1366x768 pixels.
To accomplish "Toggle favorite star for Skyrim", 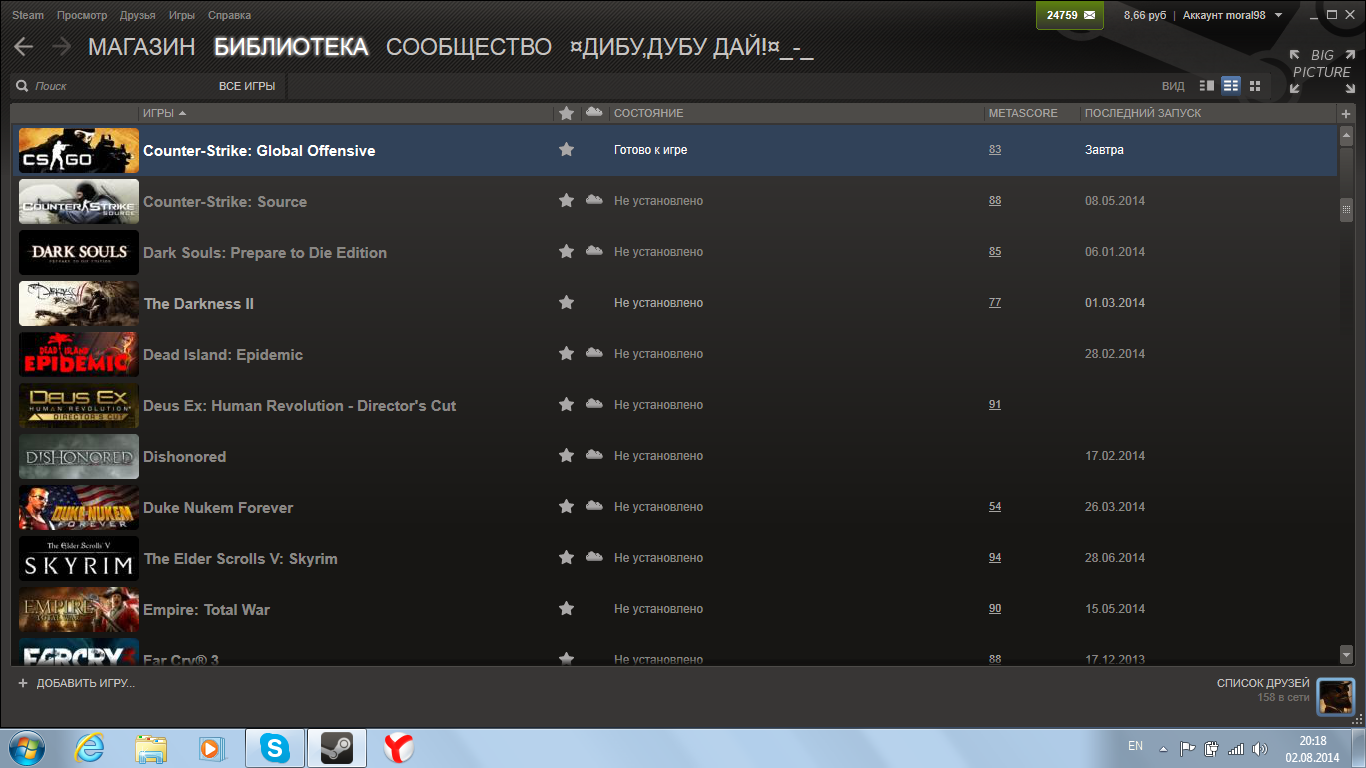I will point(567,557).
